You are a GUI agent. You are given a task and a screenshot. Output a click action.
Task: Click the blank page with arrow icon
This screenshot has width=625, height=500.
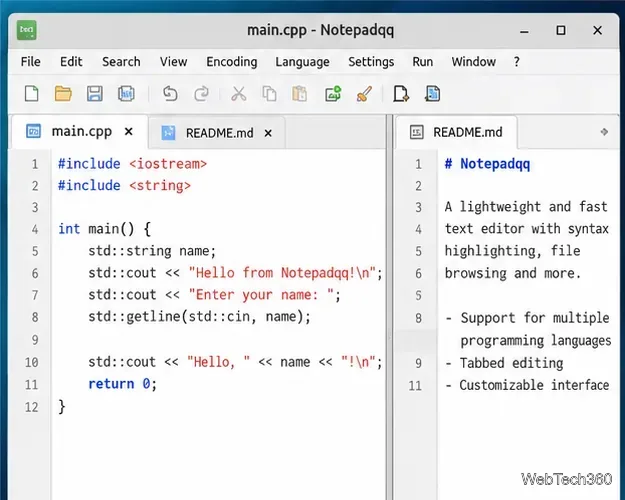coord(401,94)
